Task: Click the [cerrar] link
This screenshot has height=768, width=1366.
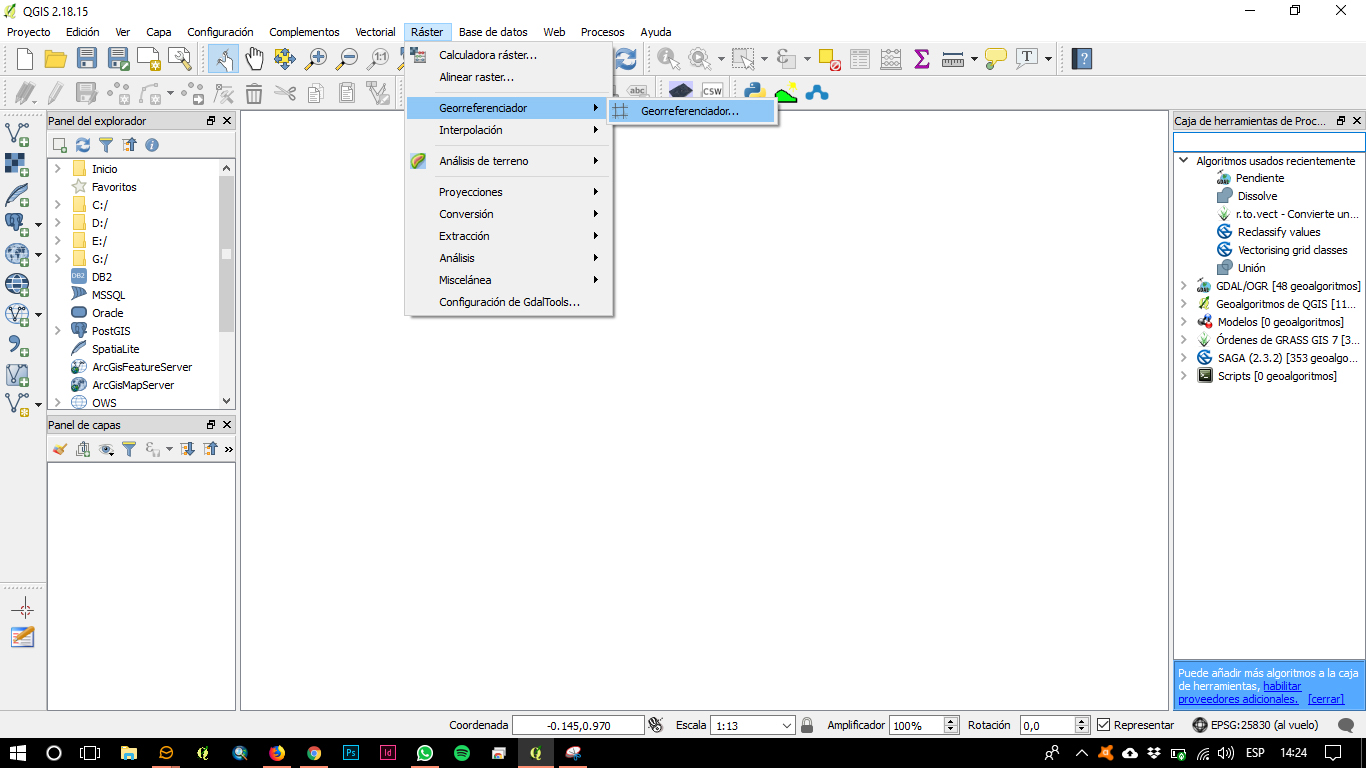Action: pos(1326,699)
